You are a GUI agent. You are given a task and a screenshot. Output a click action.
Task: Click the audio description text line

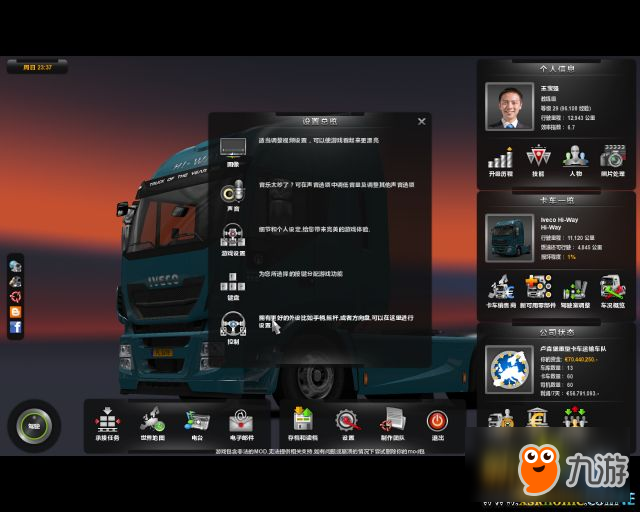point(336,185)
